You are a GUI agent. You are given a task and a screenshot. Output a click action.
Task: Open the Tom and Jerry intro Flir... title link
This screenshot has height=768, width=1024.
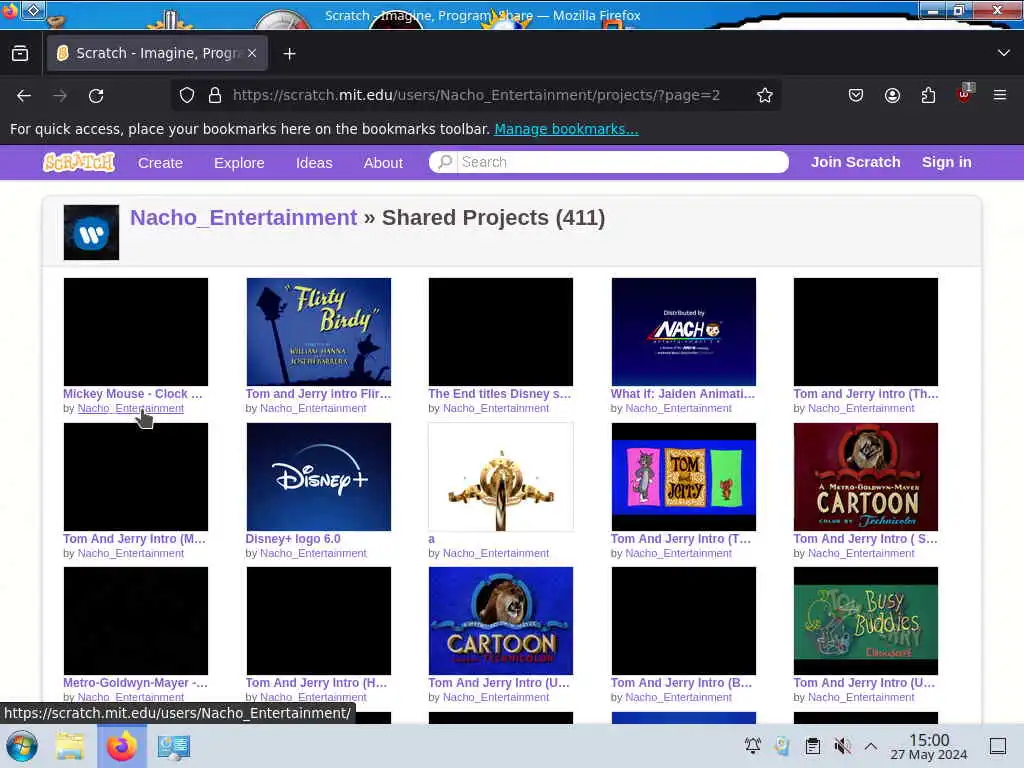(x=318, y=394)
